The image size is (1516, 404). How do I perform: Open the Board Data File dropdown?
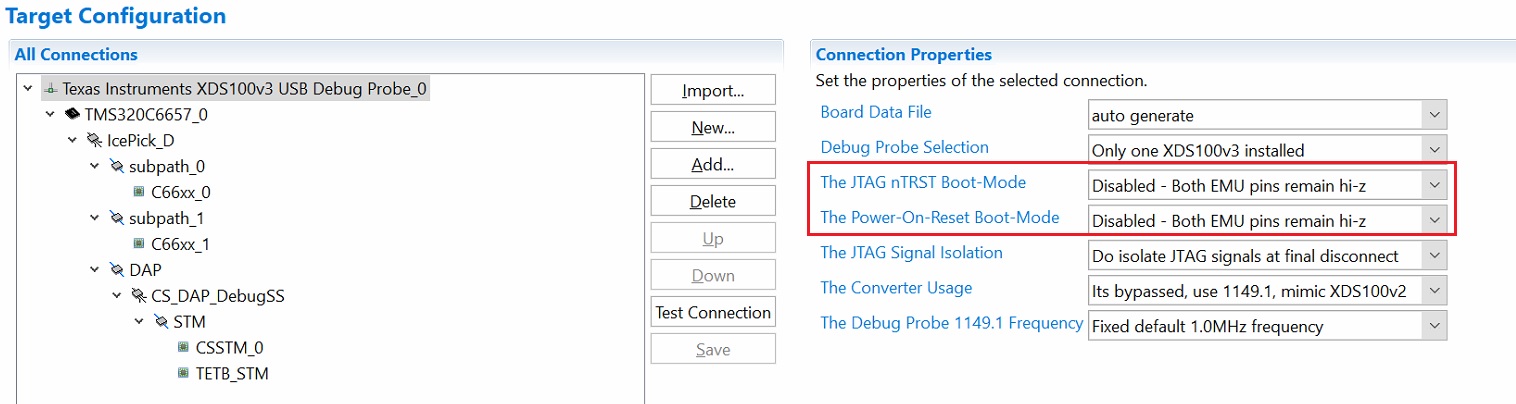1435,115
